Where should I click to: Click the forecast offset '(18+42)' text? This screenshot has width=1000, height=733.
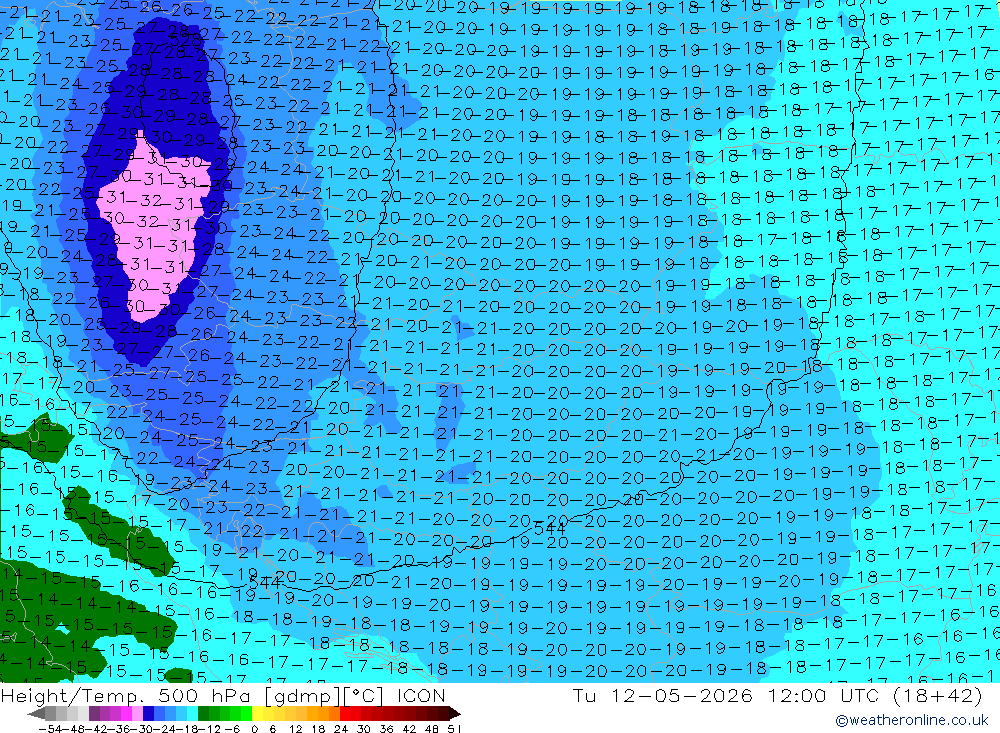click(x=938, y=695)
